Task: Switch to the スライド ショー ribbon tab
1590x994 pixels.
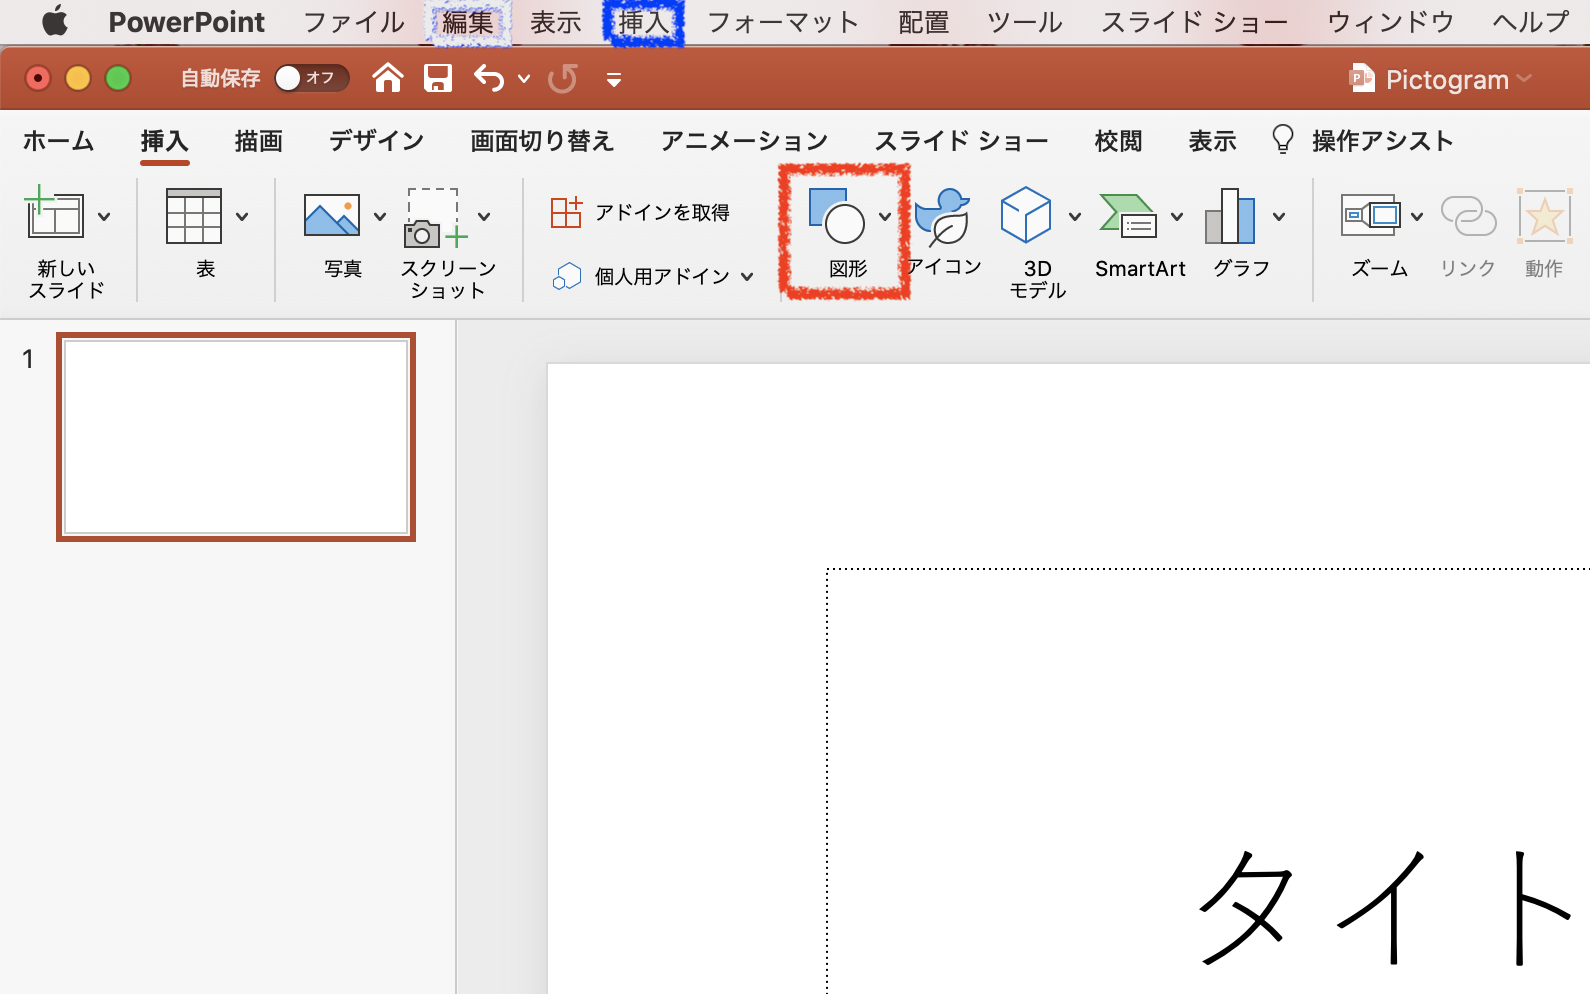Action: click(x=961, y=141)
